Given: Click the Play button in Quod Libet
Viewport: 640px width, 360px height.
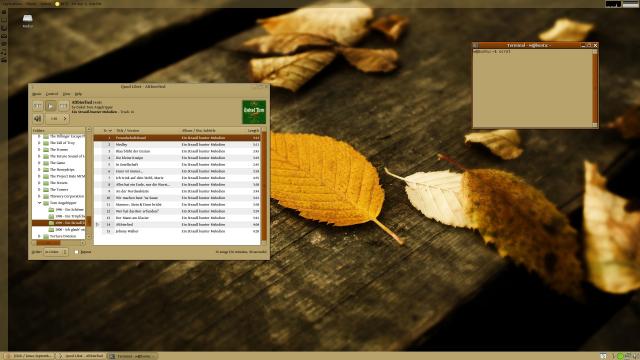Looking at the screenshot, I should [x=51, y=106].
